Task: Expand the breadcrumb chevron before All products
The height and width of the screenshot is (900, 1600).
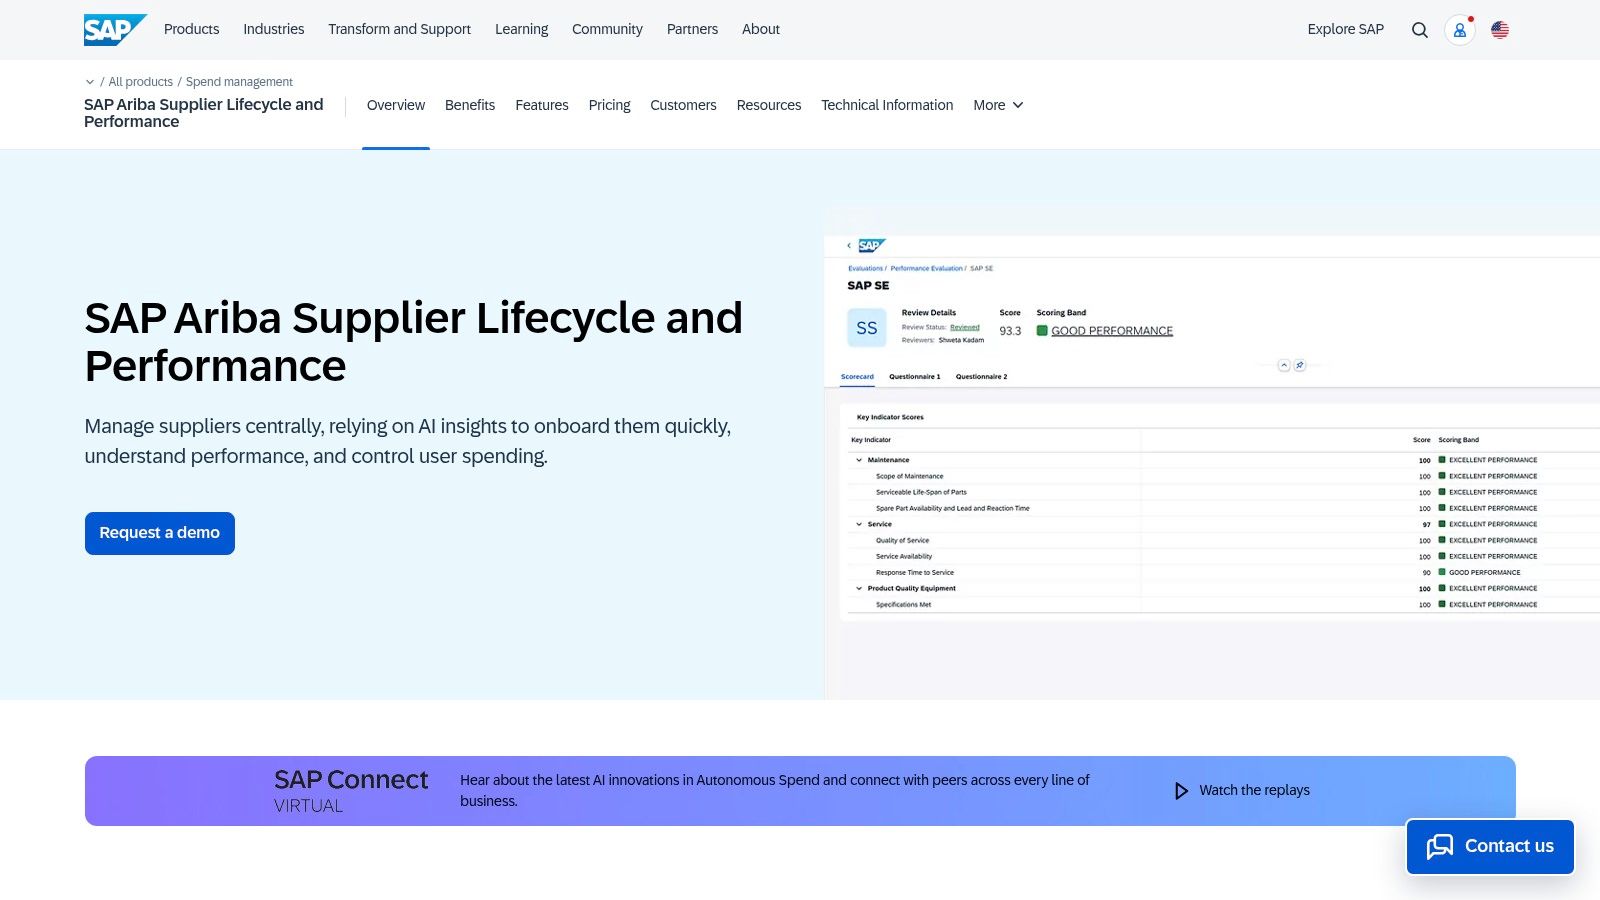Action: coord(90,82)
